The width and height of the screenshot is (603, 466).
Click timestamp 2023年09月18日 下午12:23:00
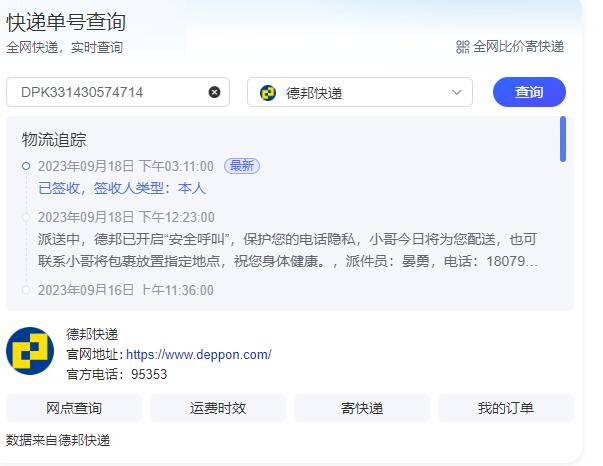coord(126,217)
